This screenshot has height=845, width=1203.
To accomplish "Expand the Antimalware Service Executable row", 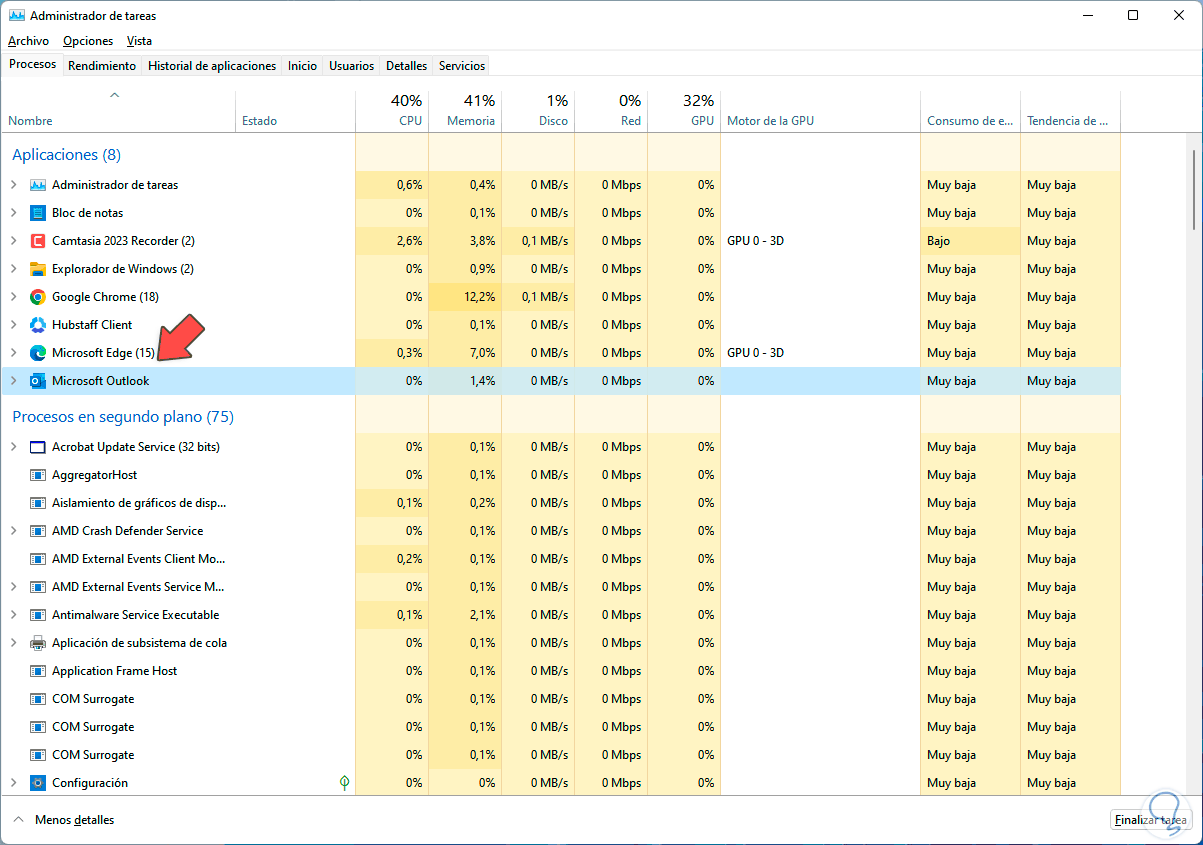I will click(13, 615).
